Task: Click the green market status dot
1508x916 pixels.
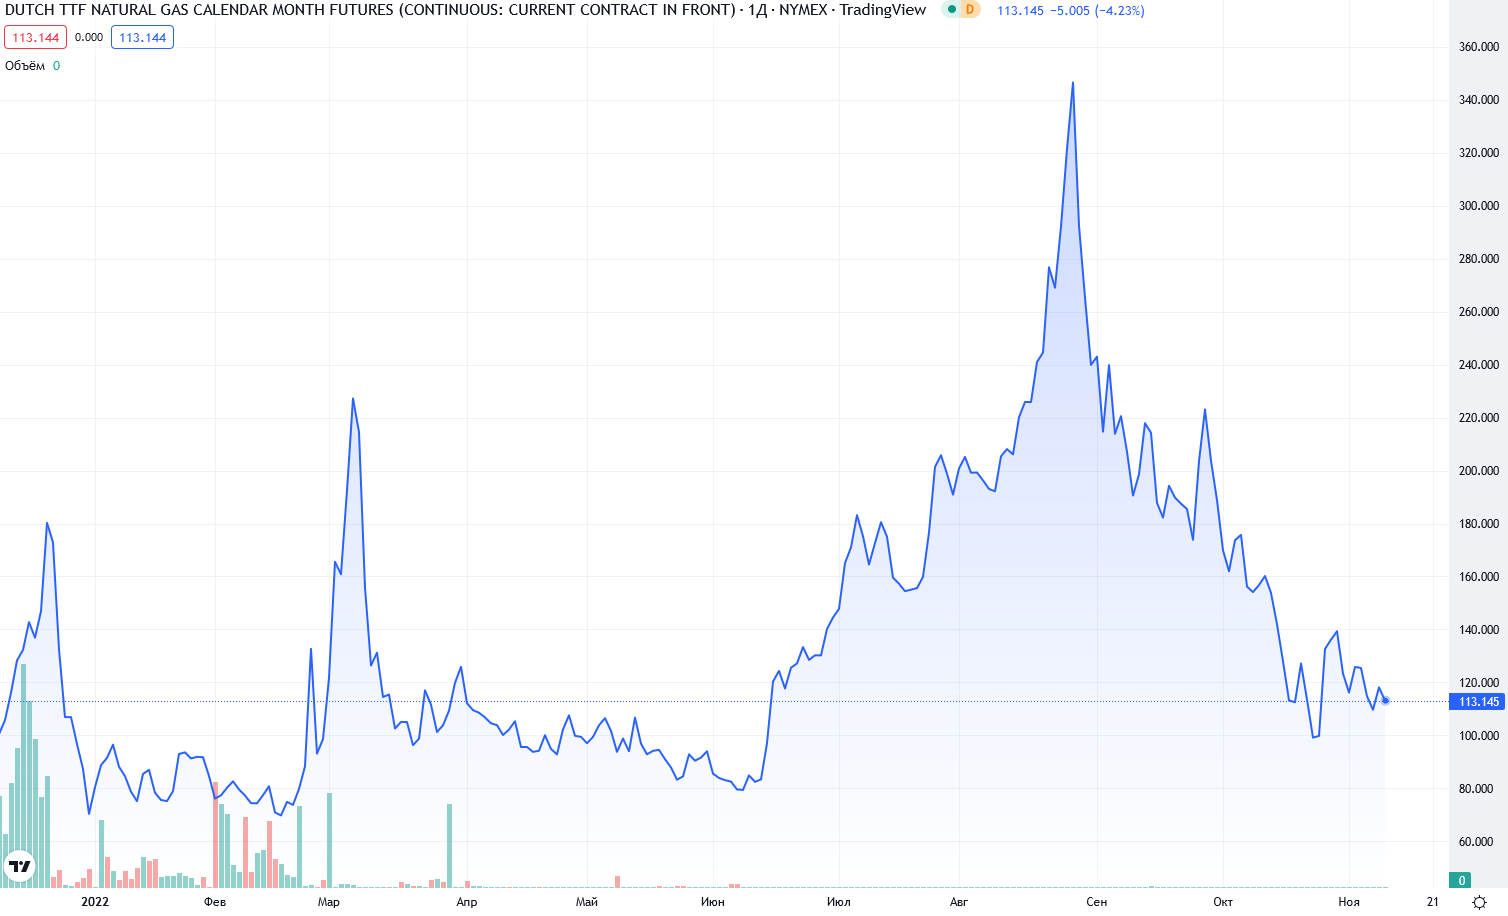Action: (x=951, y=10)
